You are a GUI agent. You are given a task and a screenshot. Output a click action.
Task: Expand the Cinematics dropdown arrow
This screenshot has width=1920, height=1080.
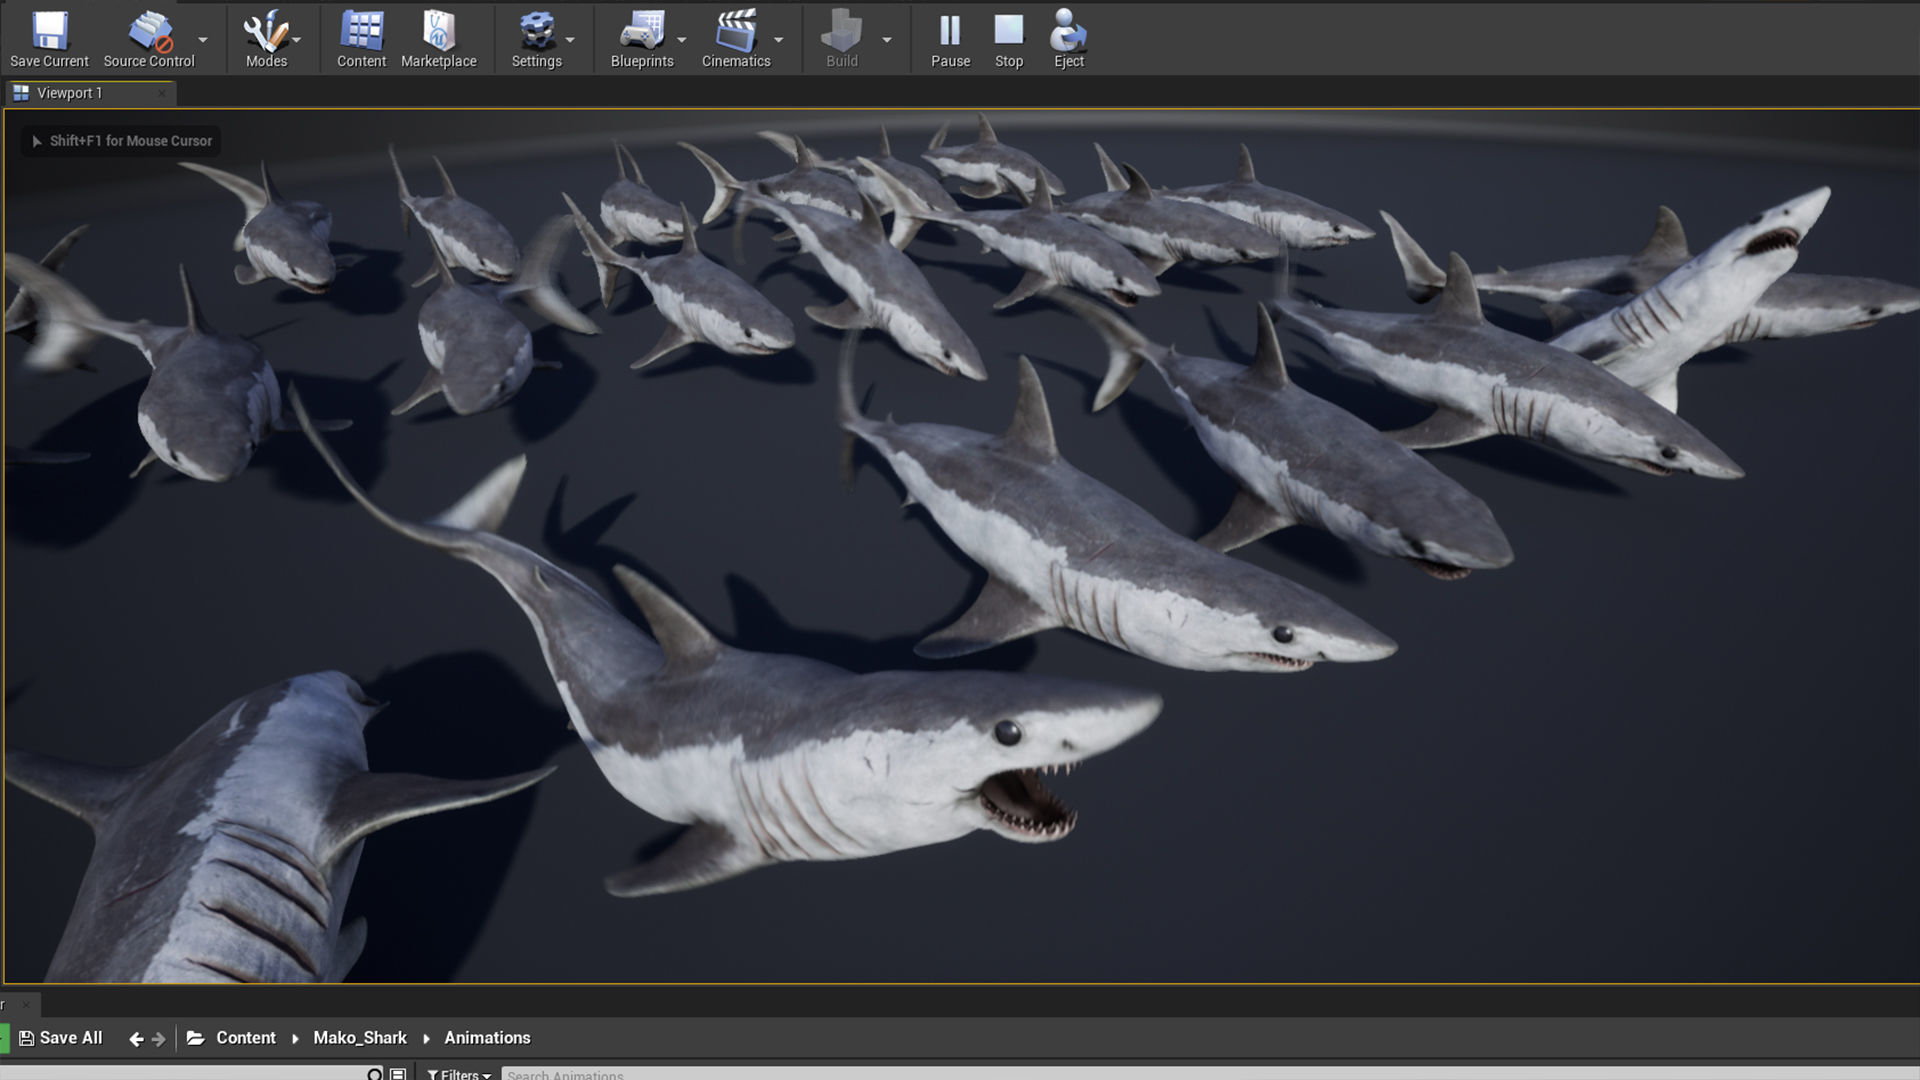pyautogui.click(x=779, y=40)
